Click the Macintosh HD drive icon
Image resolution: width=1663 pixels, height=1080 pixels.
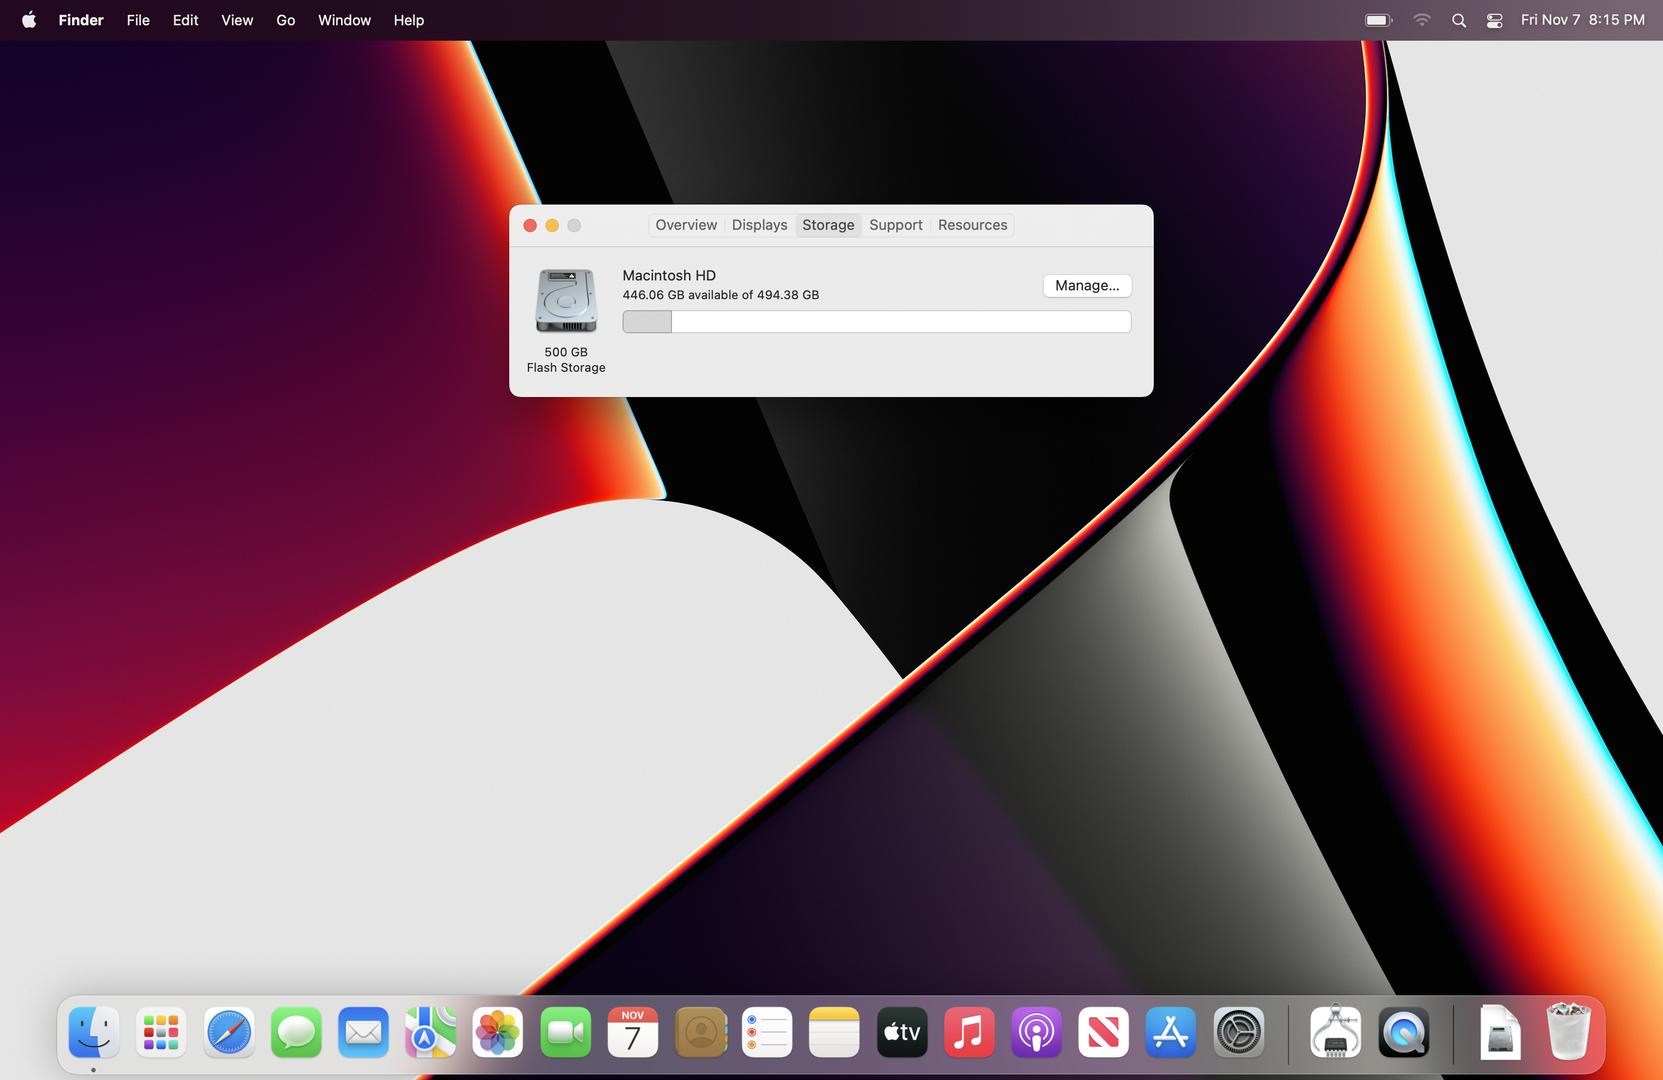(x=566, y=300)
